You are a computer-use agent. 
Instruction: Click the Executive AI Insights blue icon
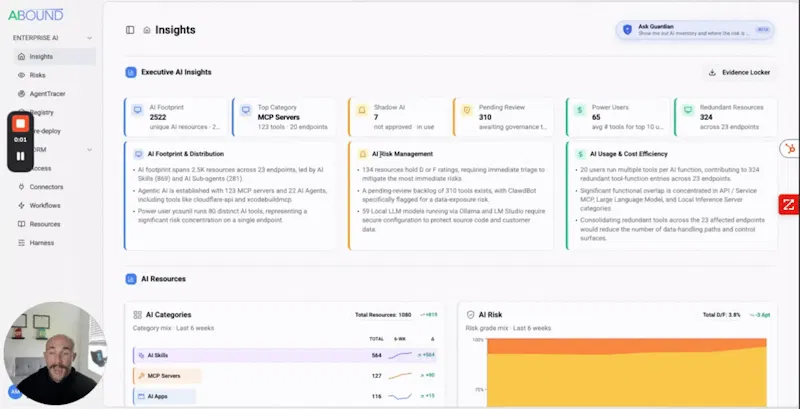[131, 72]
